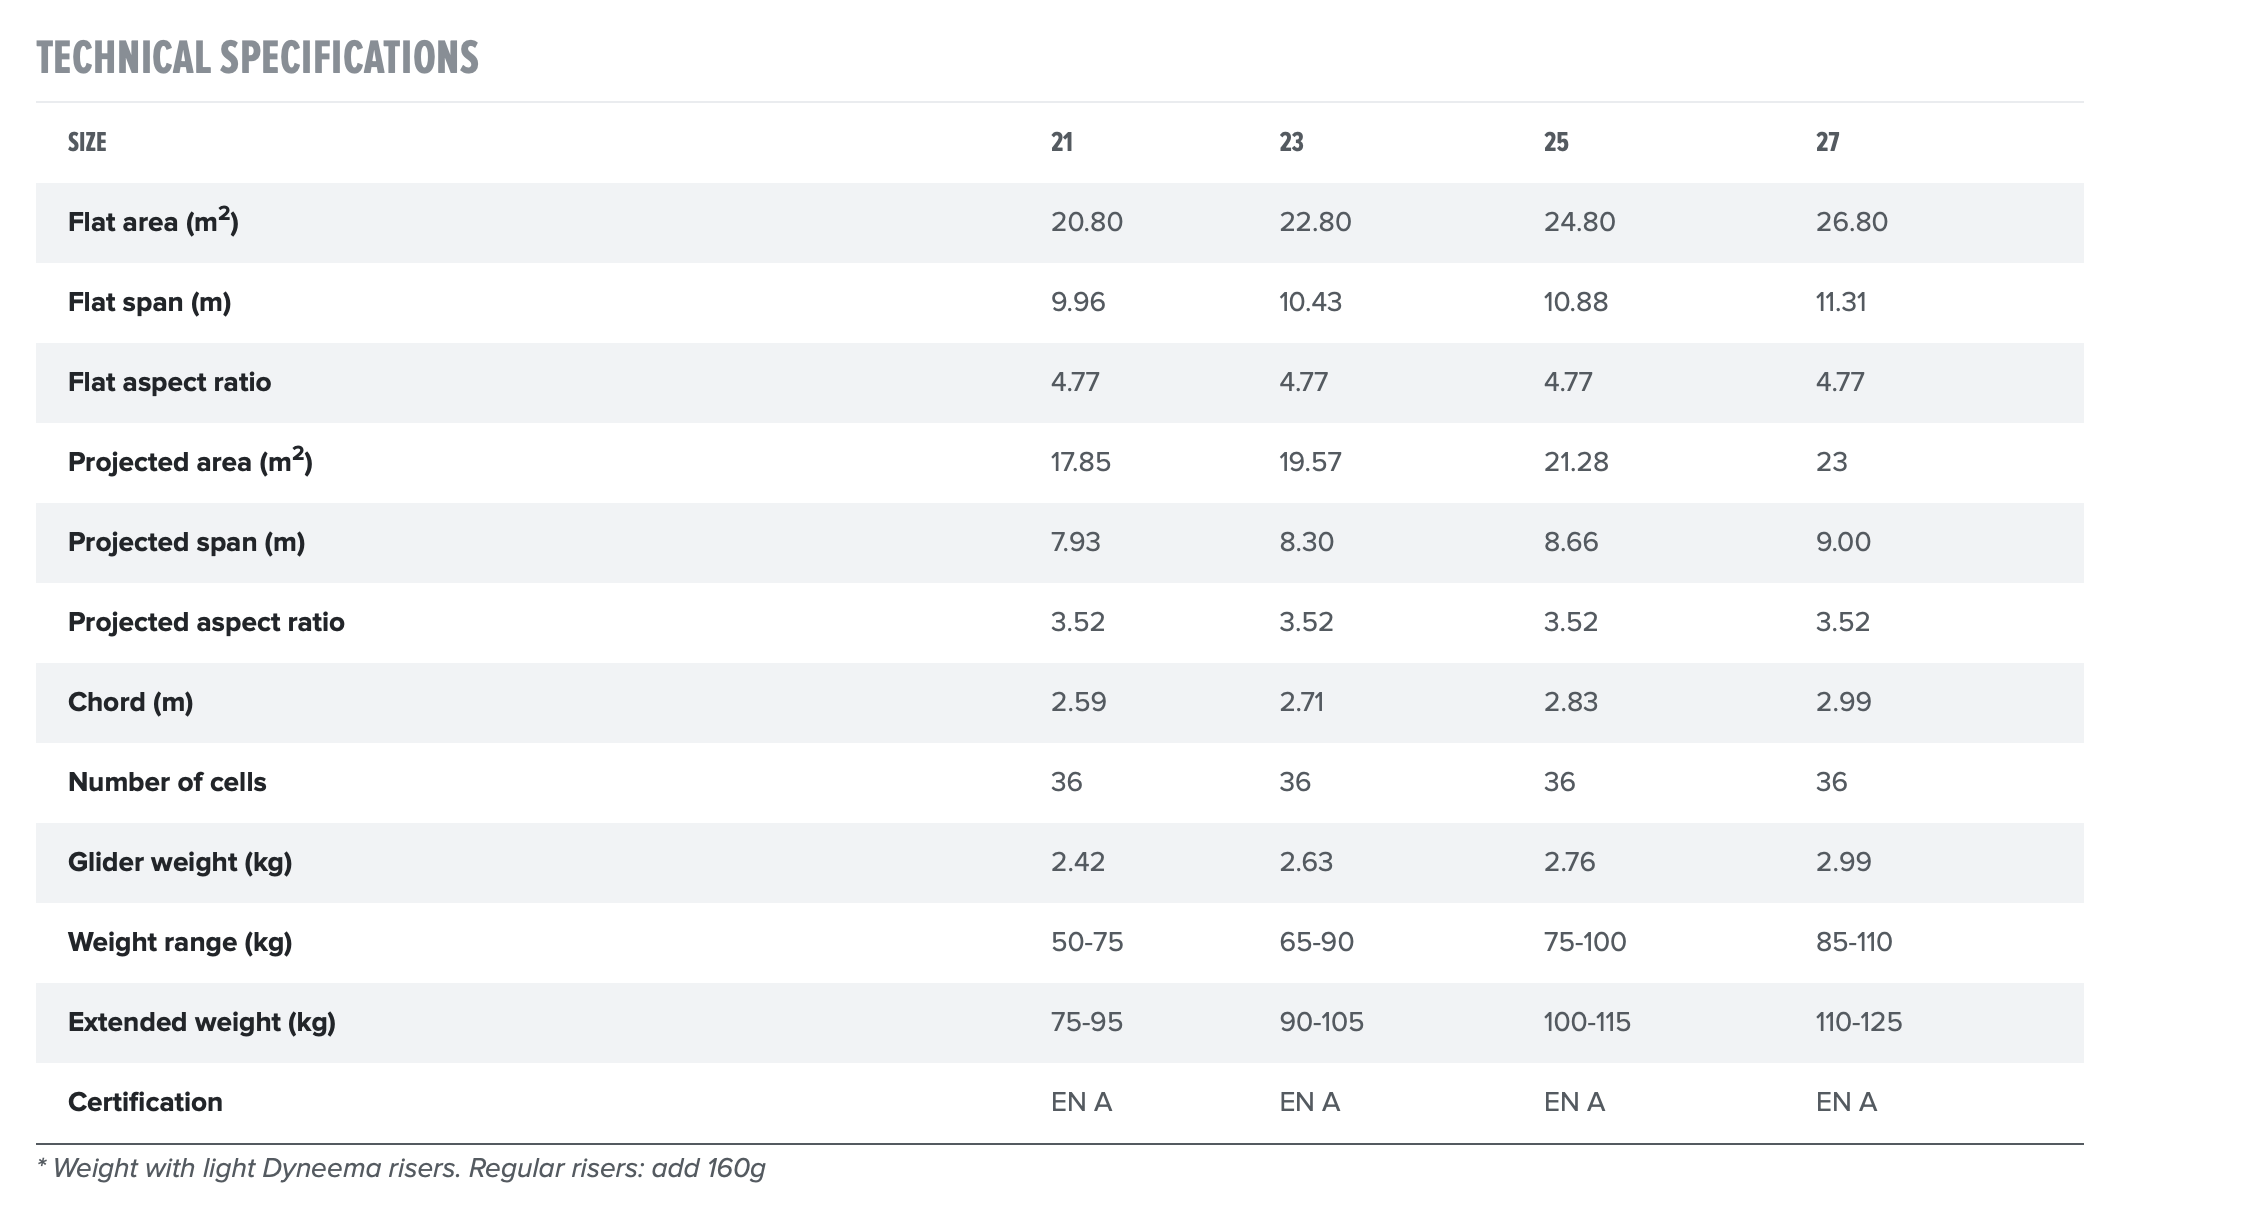
Task: Click the 21.28 projected area value
Action: 1576,462
